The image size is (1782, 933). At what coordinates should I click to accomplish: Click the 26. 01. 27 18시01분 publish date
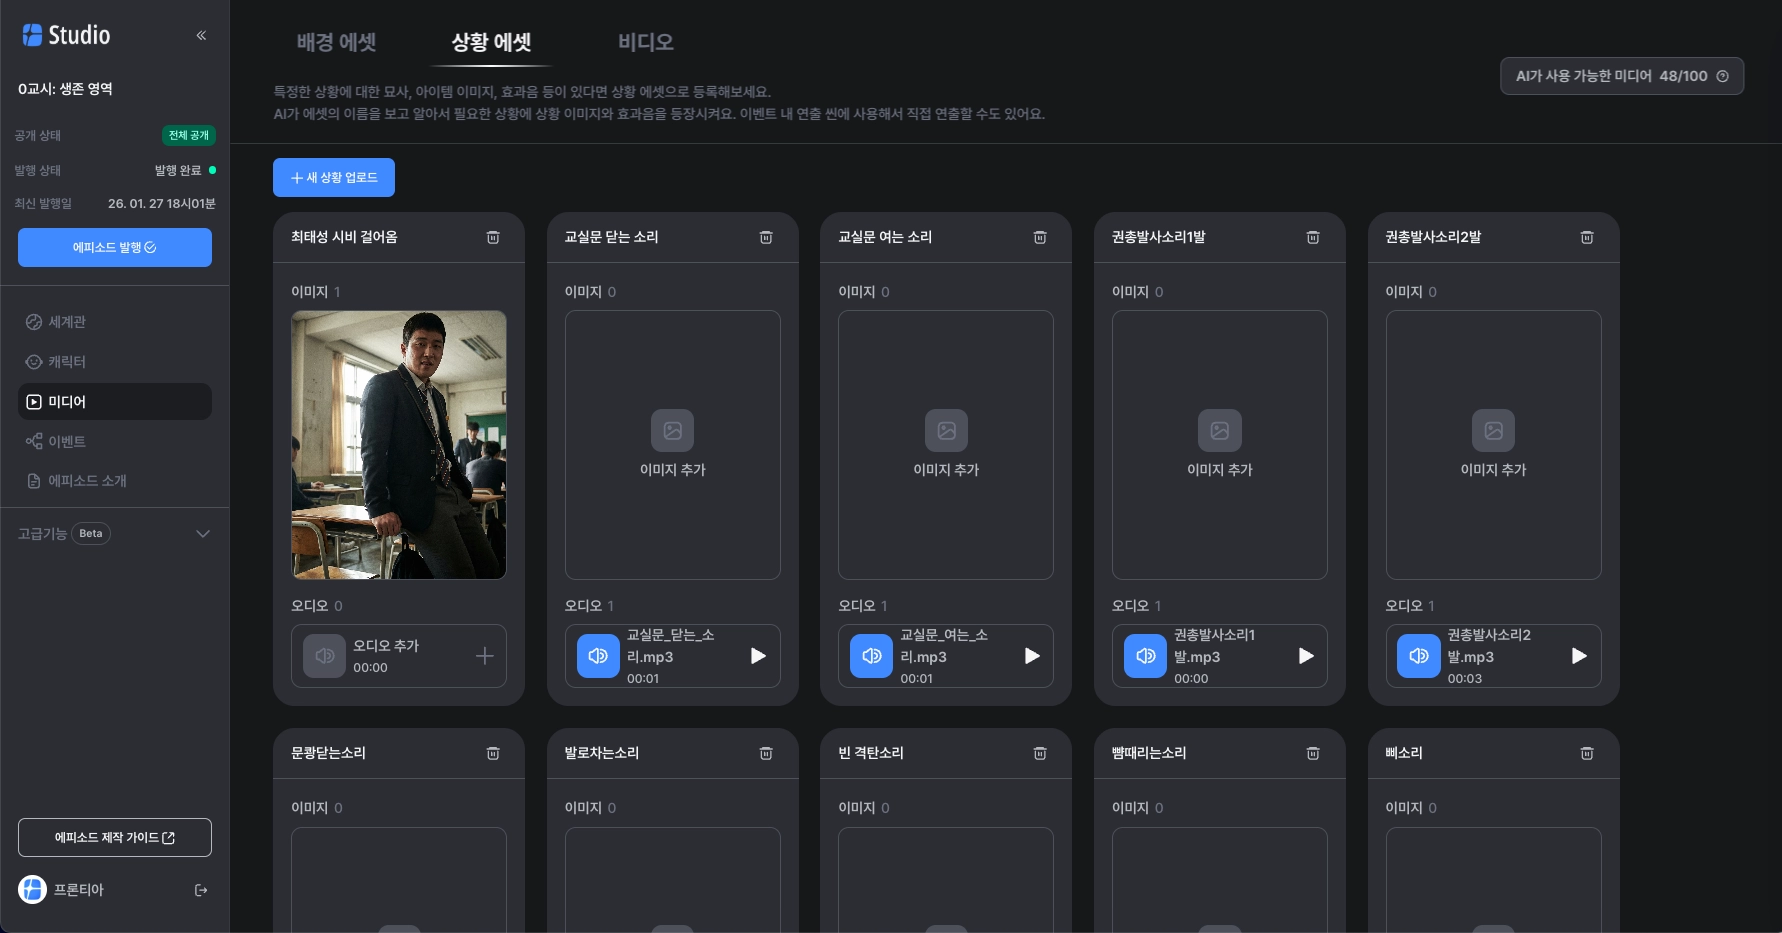[x=162, y=204]
